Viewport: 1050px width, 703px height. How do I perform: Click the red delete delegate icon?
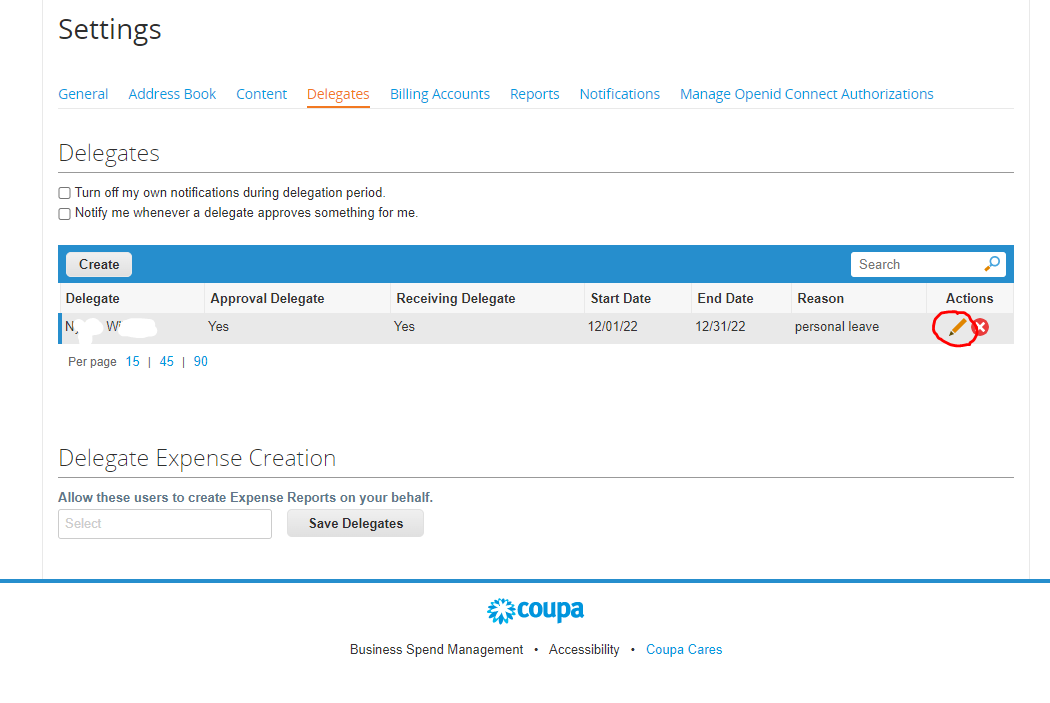(981, 327)
